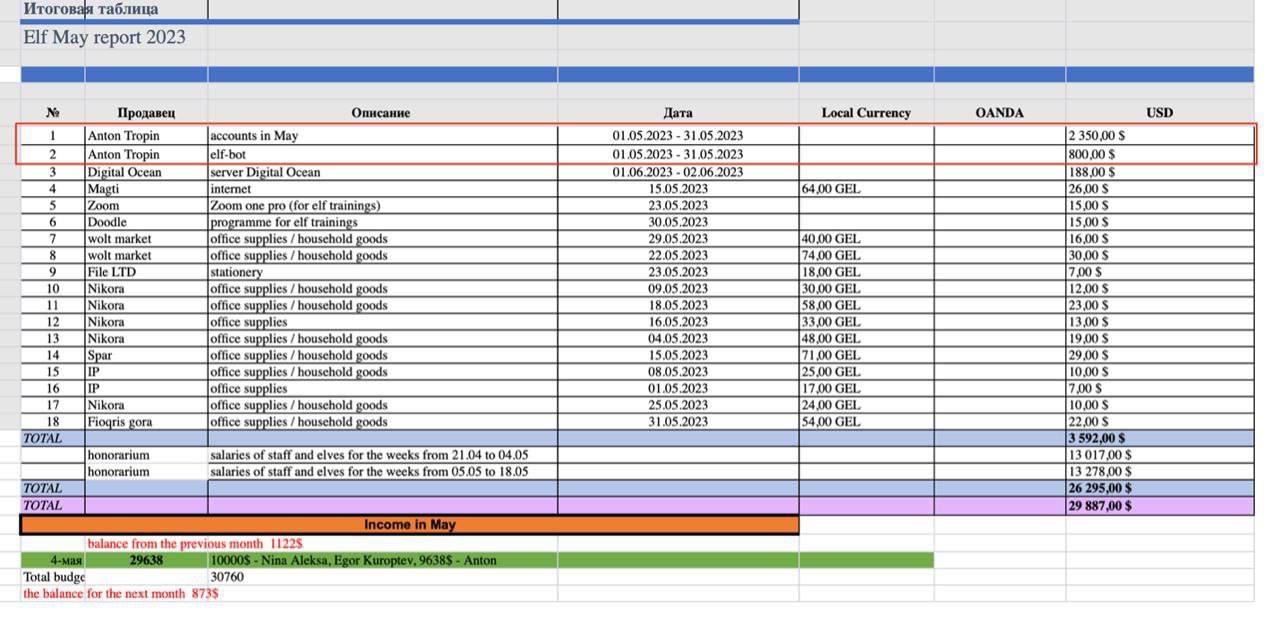Screen dimensions: 1280x631
Task: Click the 'Zoom one pro (for elf trainings)' cell
Action: point(295,206)
